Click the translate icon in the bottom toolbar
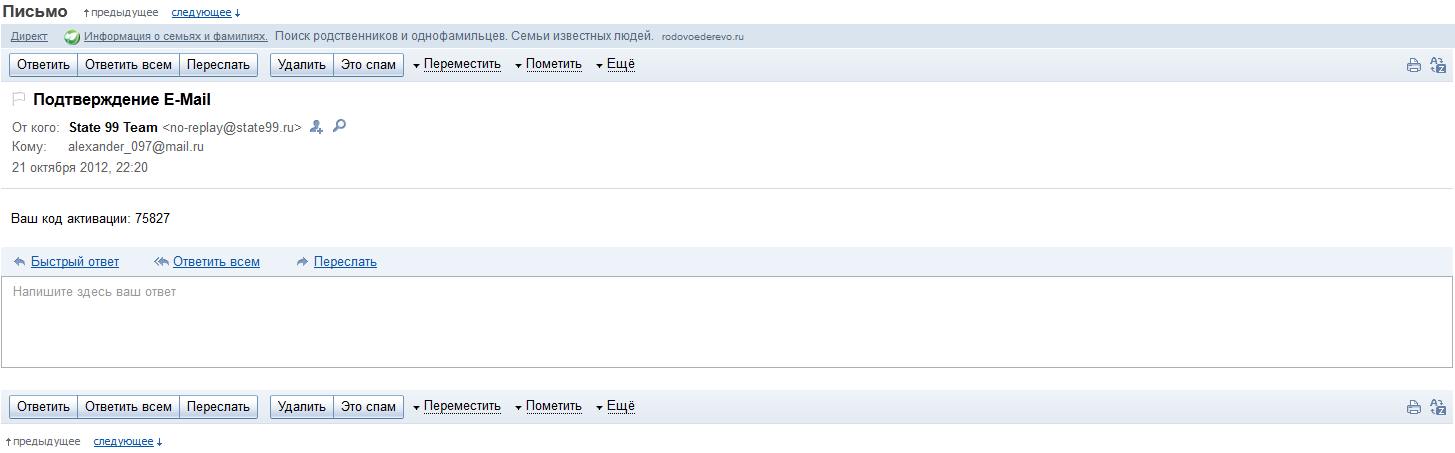 [1437, 407]
